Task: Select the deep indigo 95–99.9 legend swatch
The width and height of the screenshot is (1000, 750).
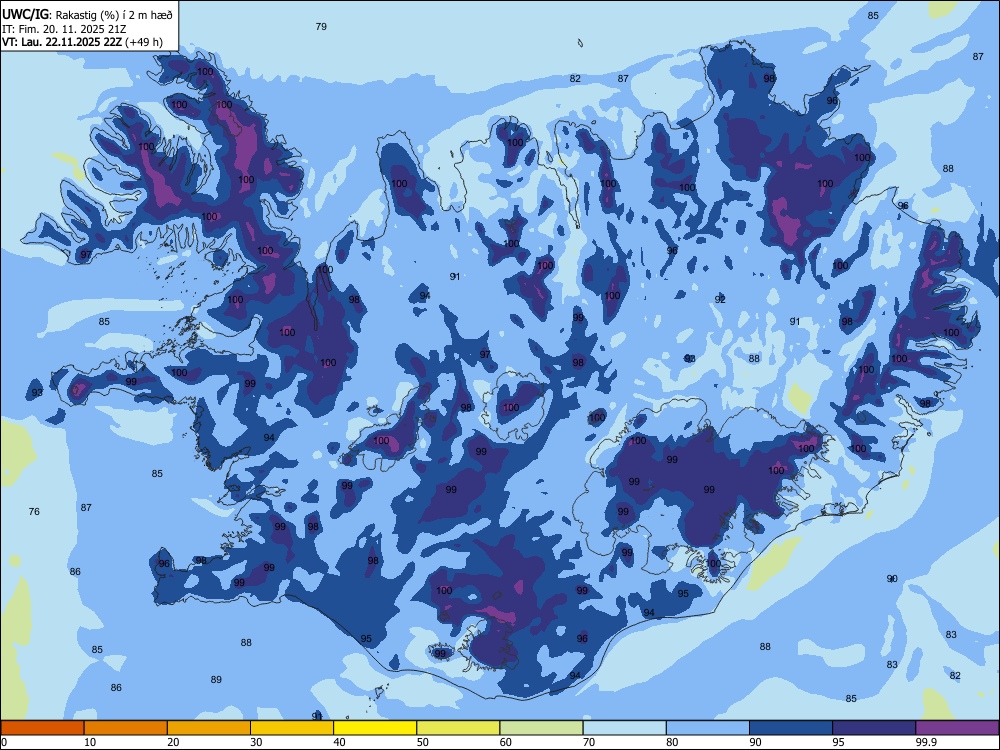Action: coord(874,728)
